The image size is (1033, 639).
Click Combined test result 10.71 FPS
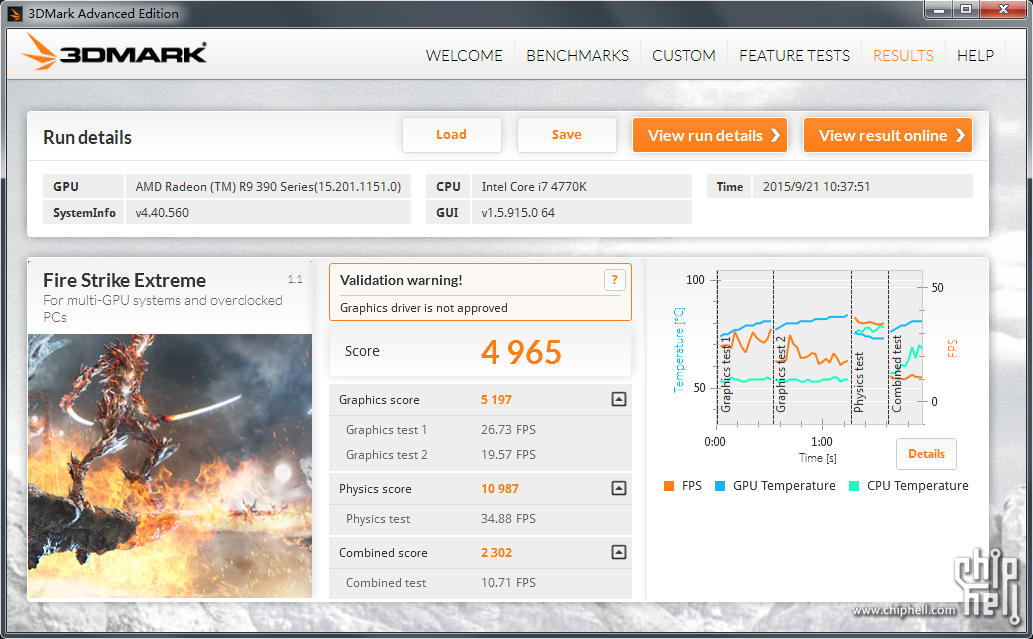[x=508, y=582]
